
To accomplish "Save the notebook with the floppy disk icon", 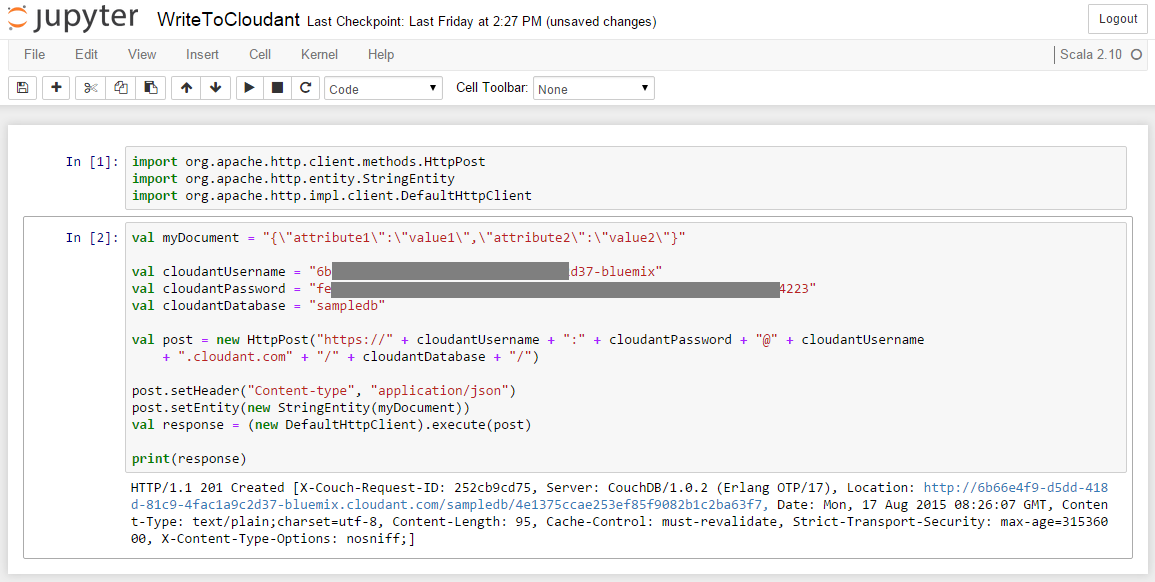I will [22, 88].
